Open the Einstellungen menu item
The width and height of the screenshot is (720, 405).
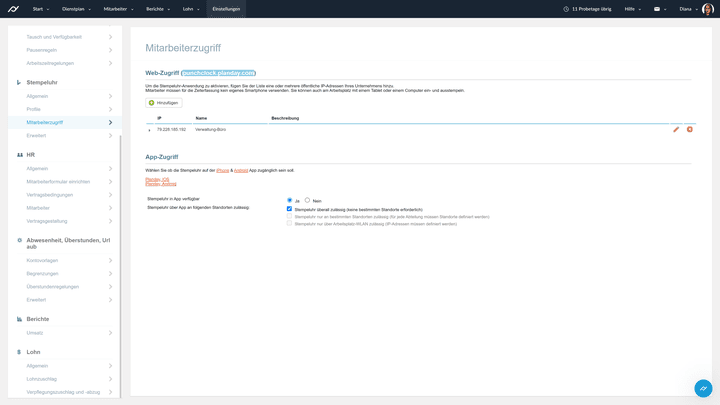[x=226, y=8]
